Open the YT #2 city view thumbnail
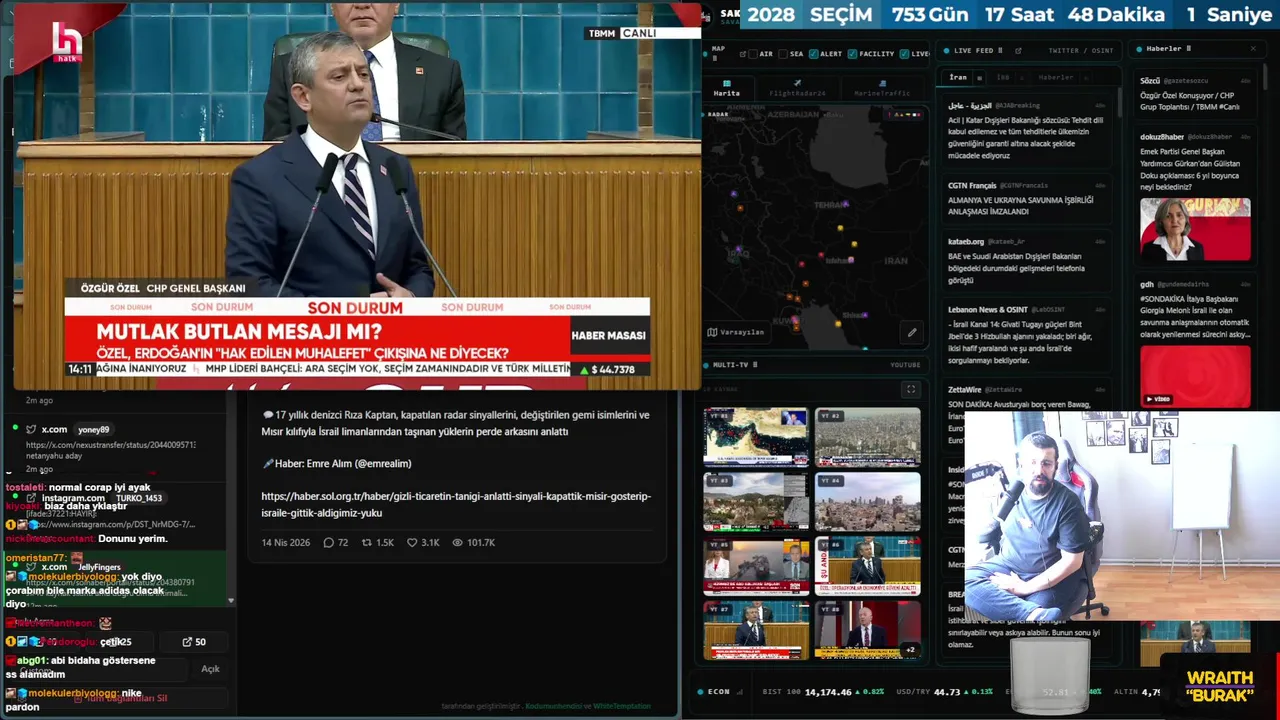 [x=867, y=437]
